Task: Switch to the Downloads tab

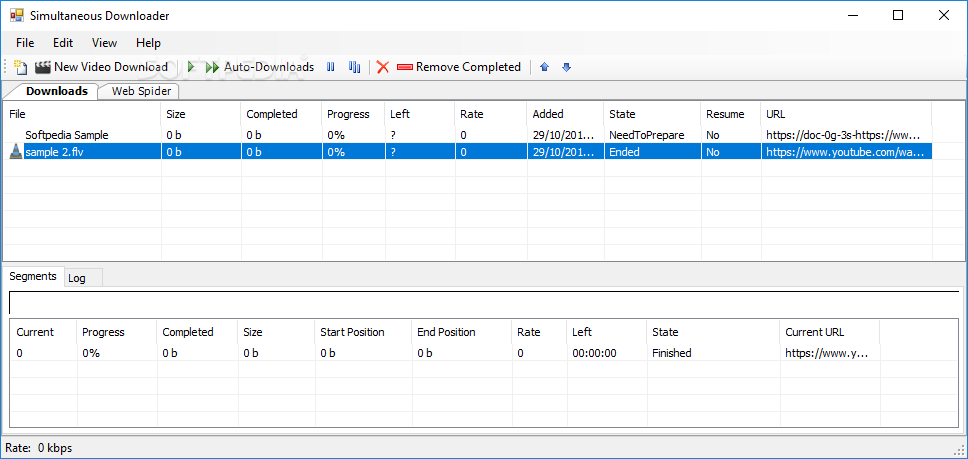Action: pyautogui.click(x=57, y=91)
